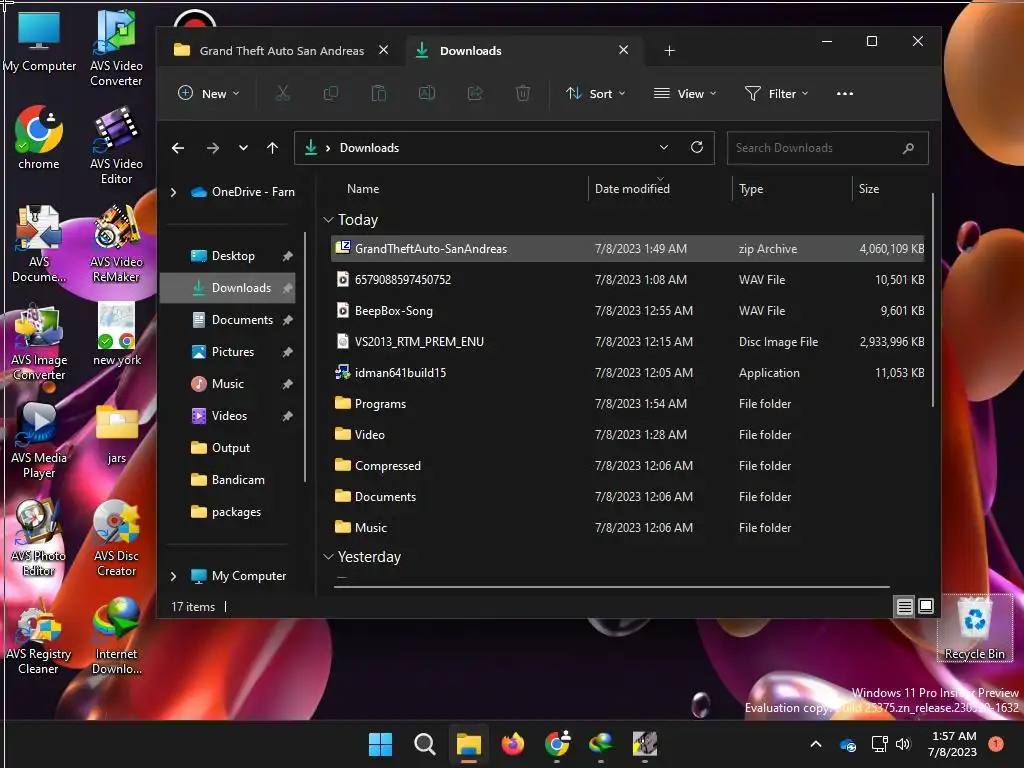
Task: Click the Cut scissors icon in toolbar
Action: [x=283, y=93]
